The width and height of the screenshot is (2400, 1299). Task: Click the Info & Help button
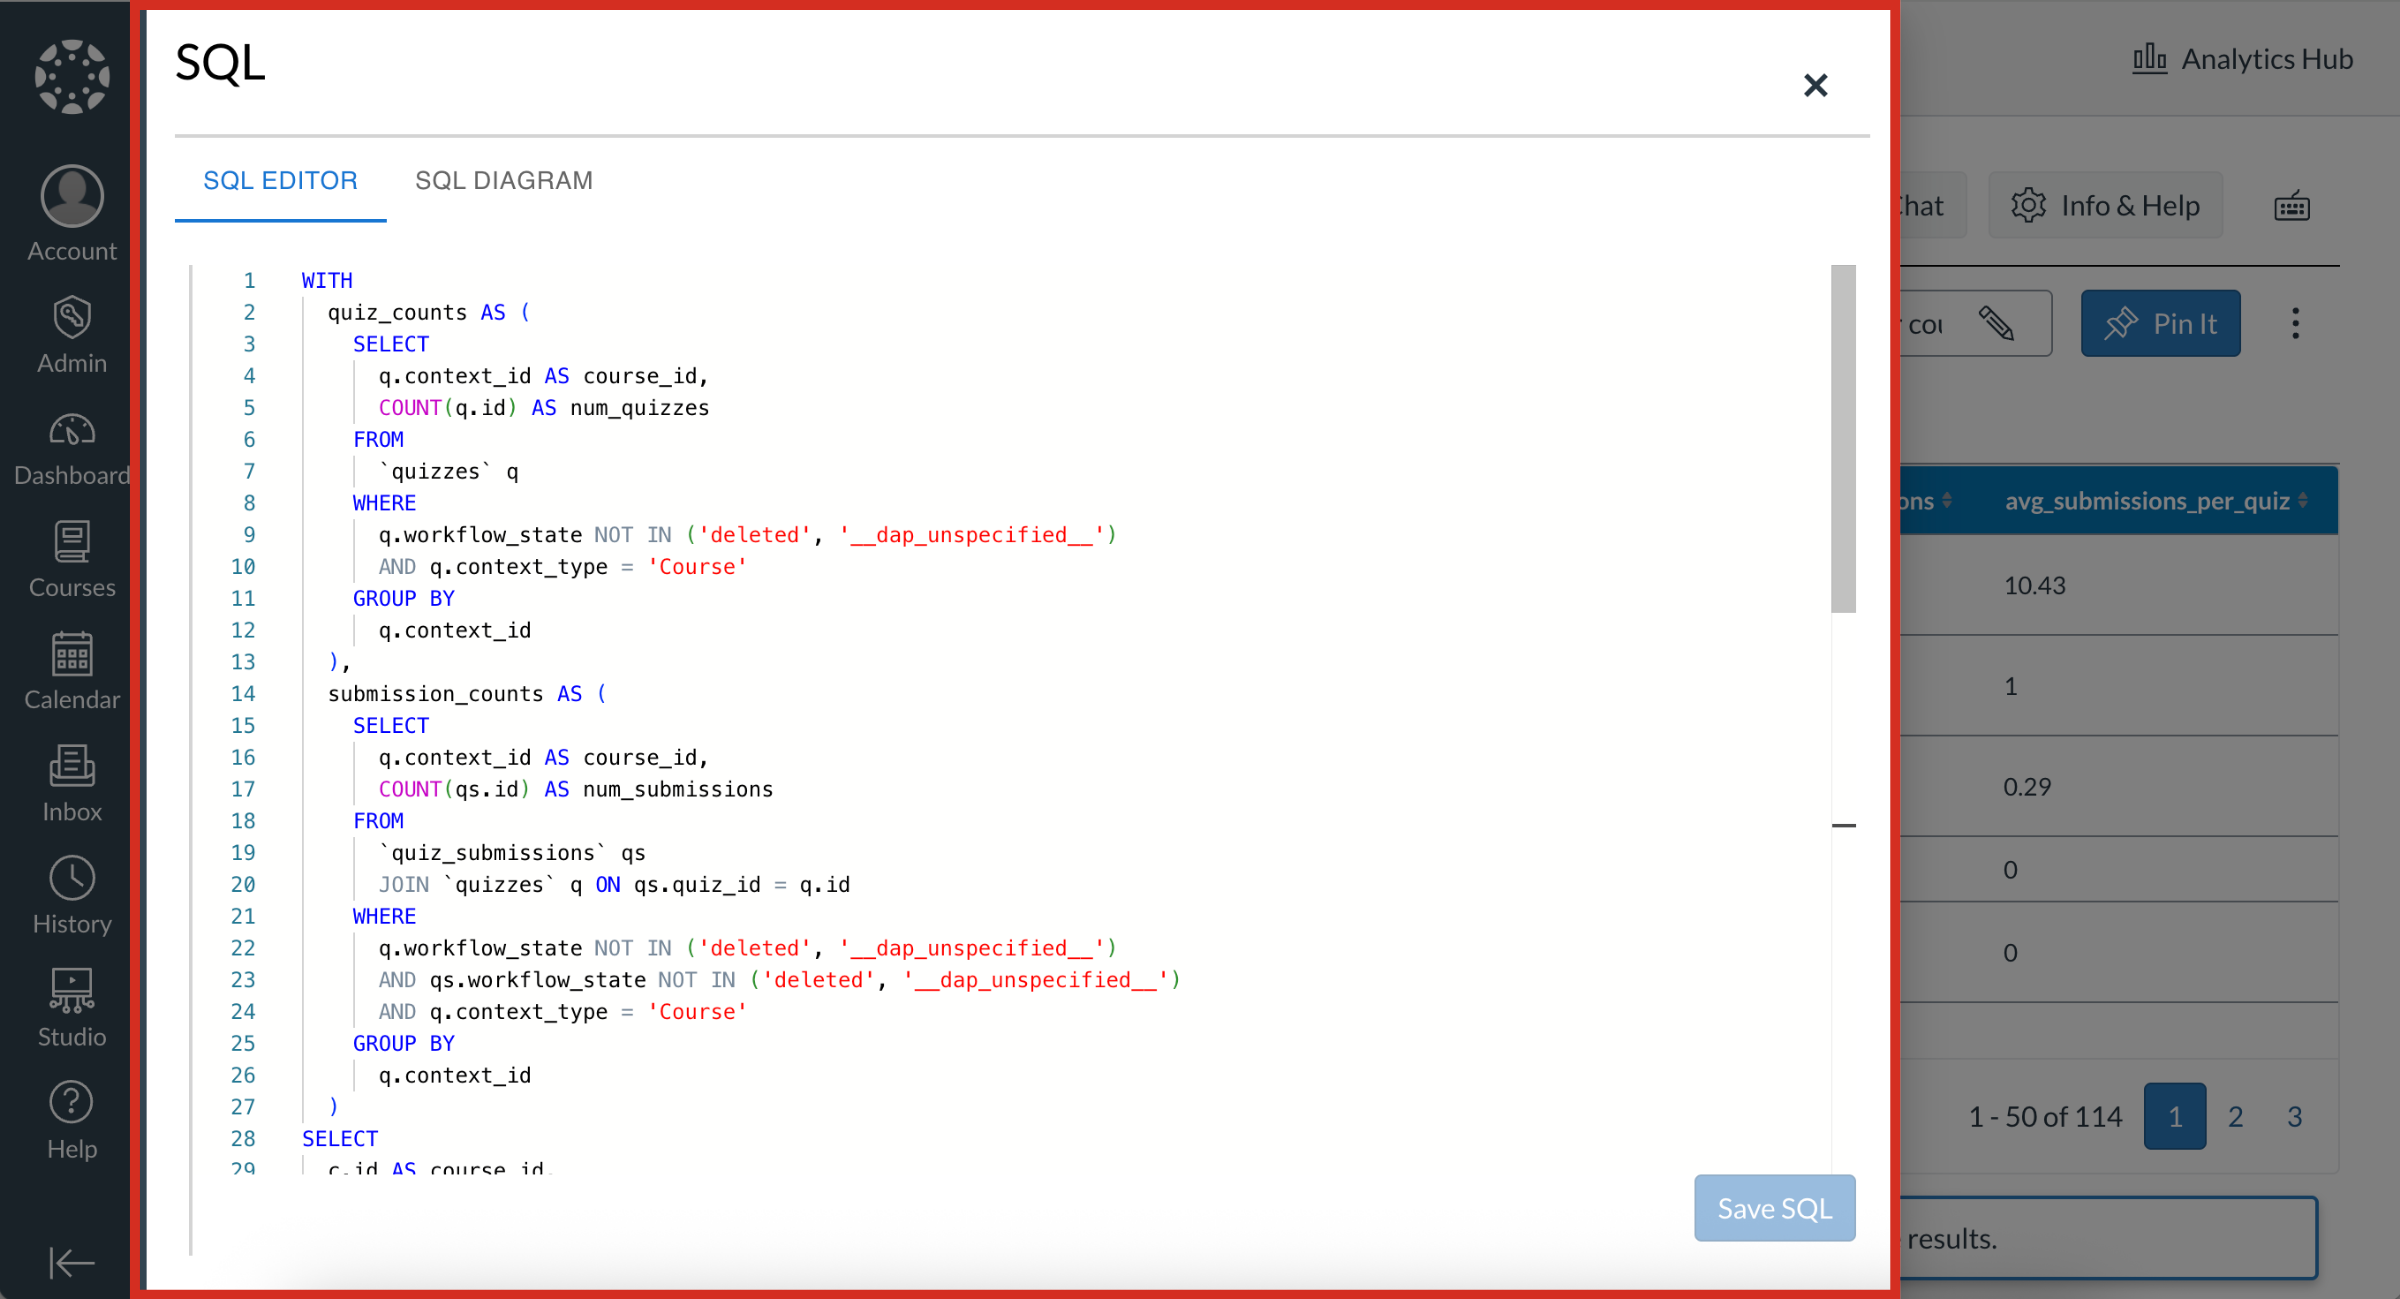[x=2105, y=205]
